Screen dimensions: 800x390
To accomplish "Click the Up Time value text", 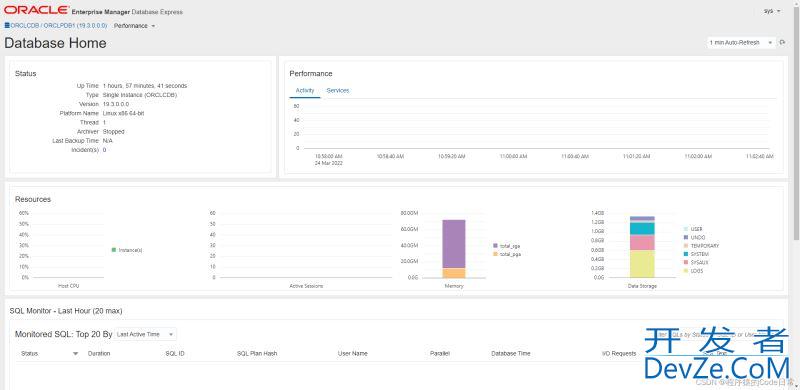I will tap(145, 86).
